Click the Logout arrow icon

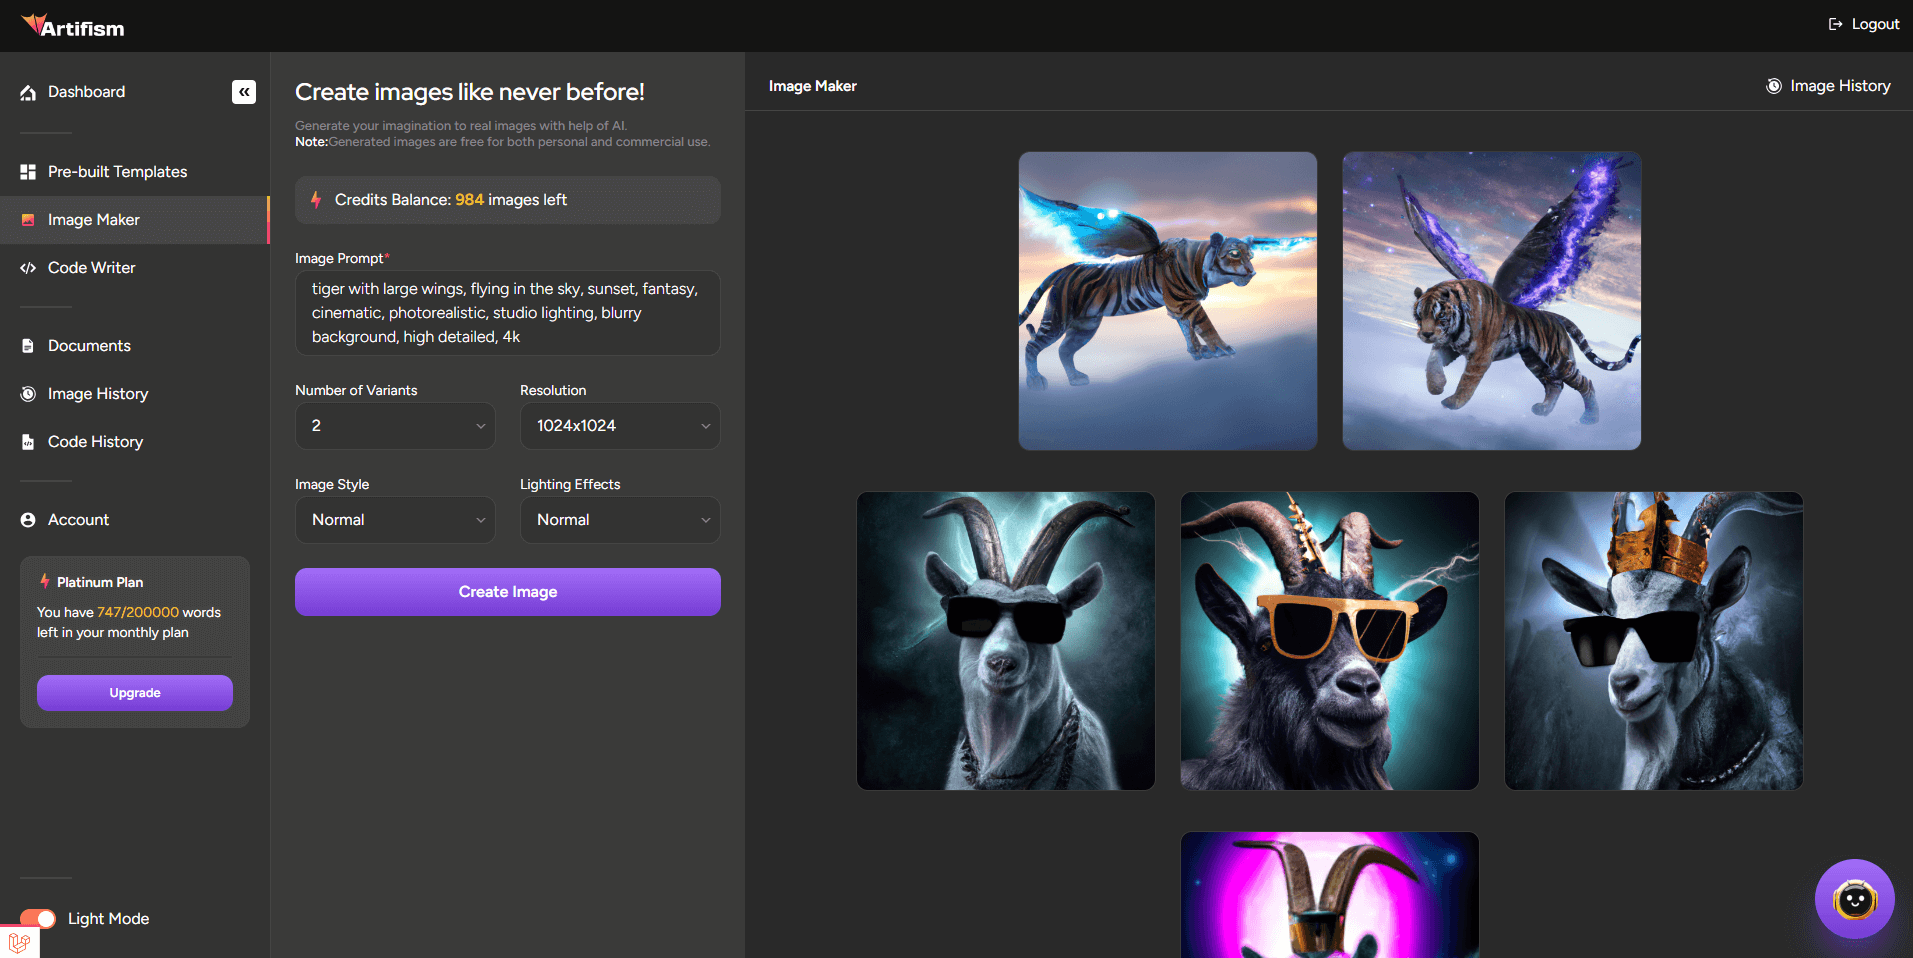click(x=1836, y=24)
